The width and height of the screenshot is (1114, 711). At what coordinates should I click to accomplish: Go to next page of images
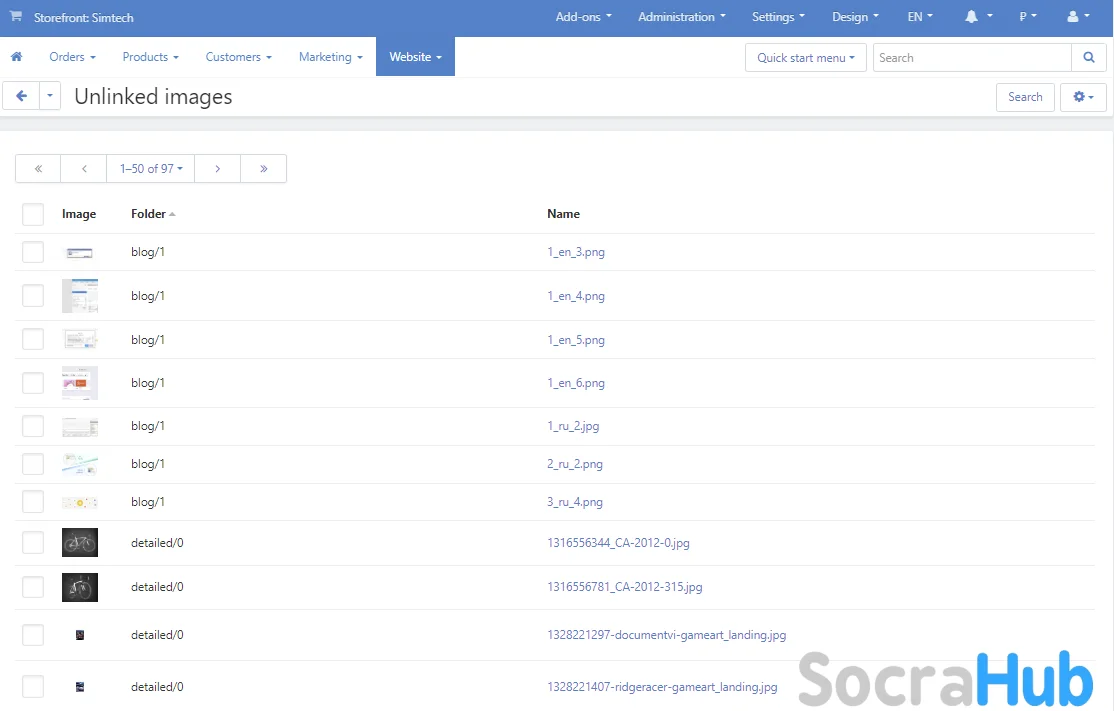coord(217,169)
